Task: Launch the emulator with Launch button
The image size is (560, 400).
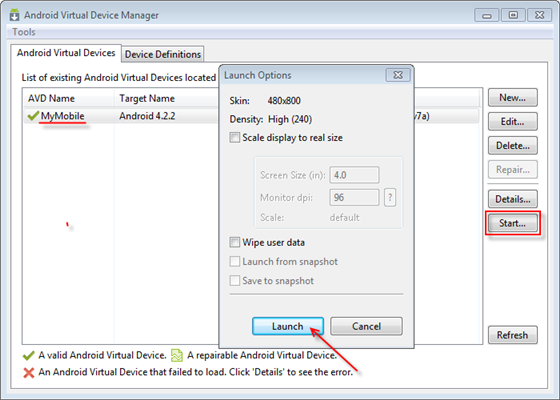Action: click(x=288, y=326)
